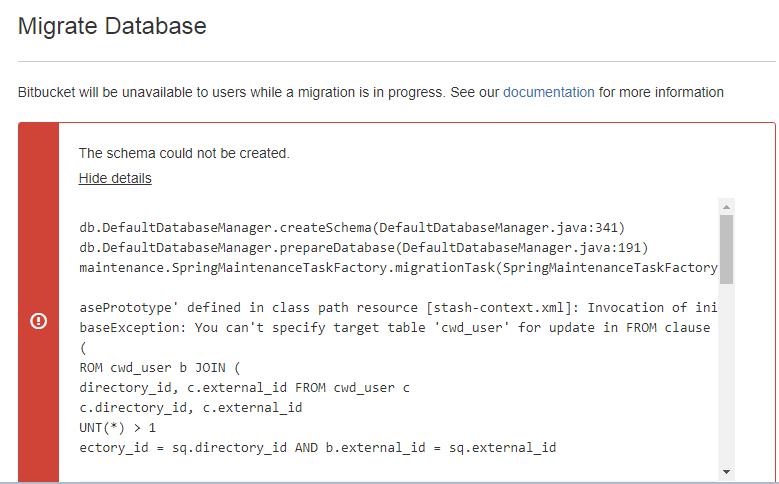This screenshot has width=779, height=484.
Task: Click the details scrollbar down arrow
Action: tap(726, 472)
